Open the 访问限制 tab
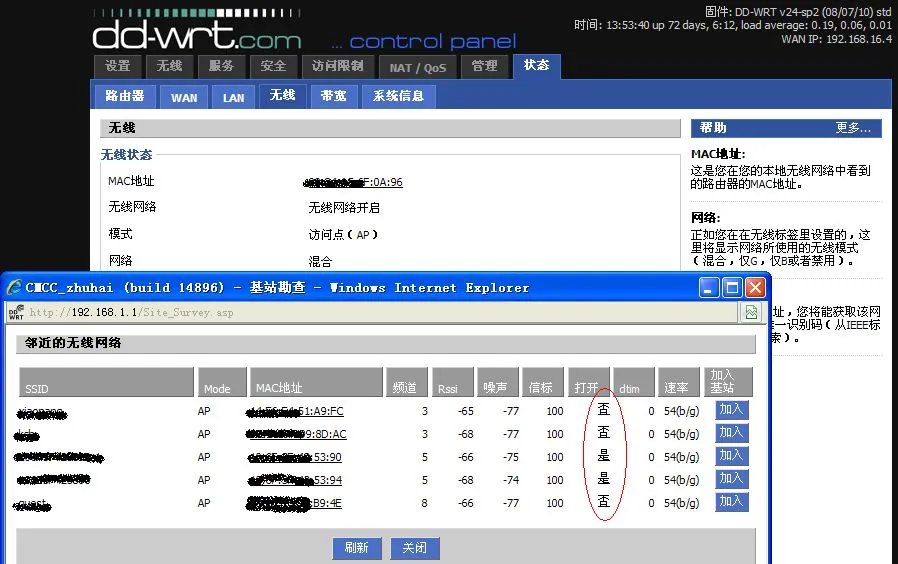The width and height of the screenshot is (898, 564). 338,66
